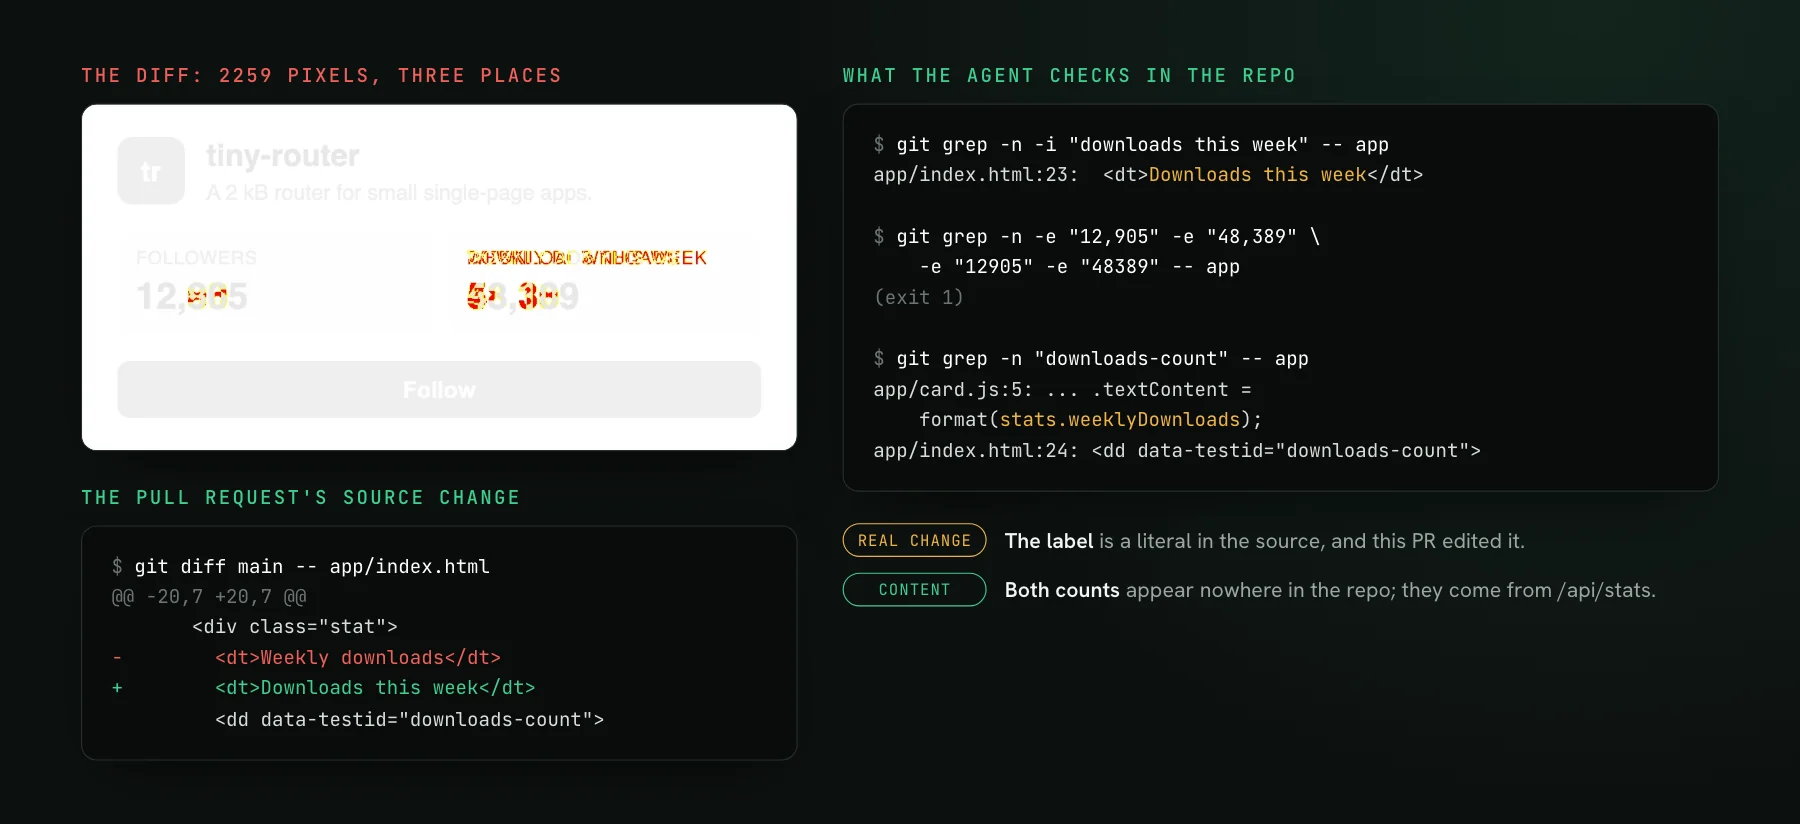
Task: Select the added green line "<dt>Downloads this week</dt>"
Action: tap(375, 688)
